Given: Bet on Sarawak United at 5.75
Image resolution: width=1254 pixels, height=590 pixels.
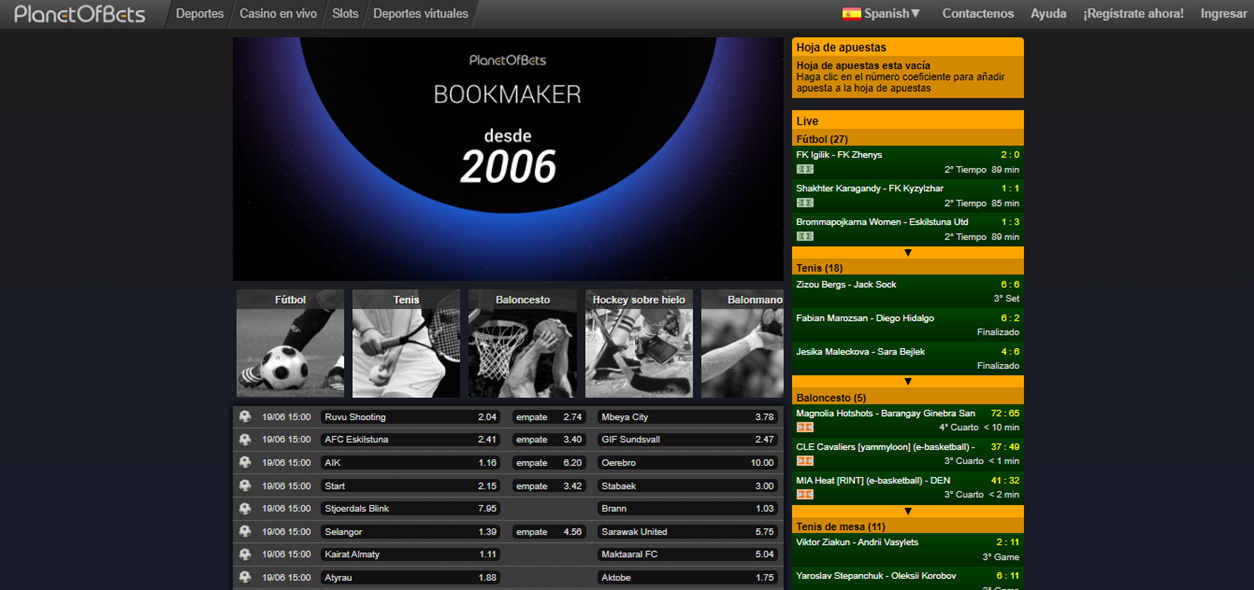Looking at the screenshot, I should (x=688, y=532).
